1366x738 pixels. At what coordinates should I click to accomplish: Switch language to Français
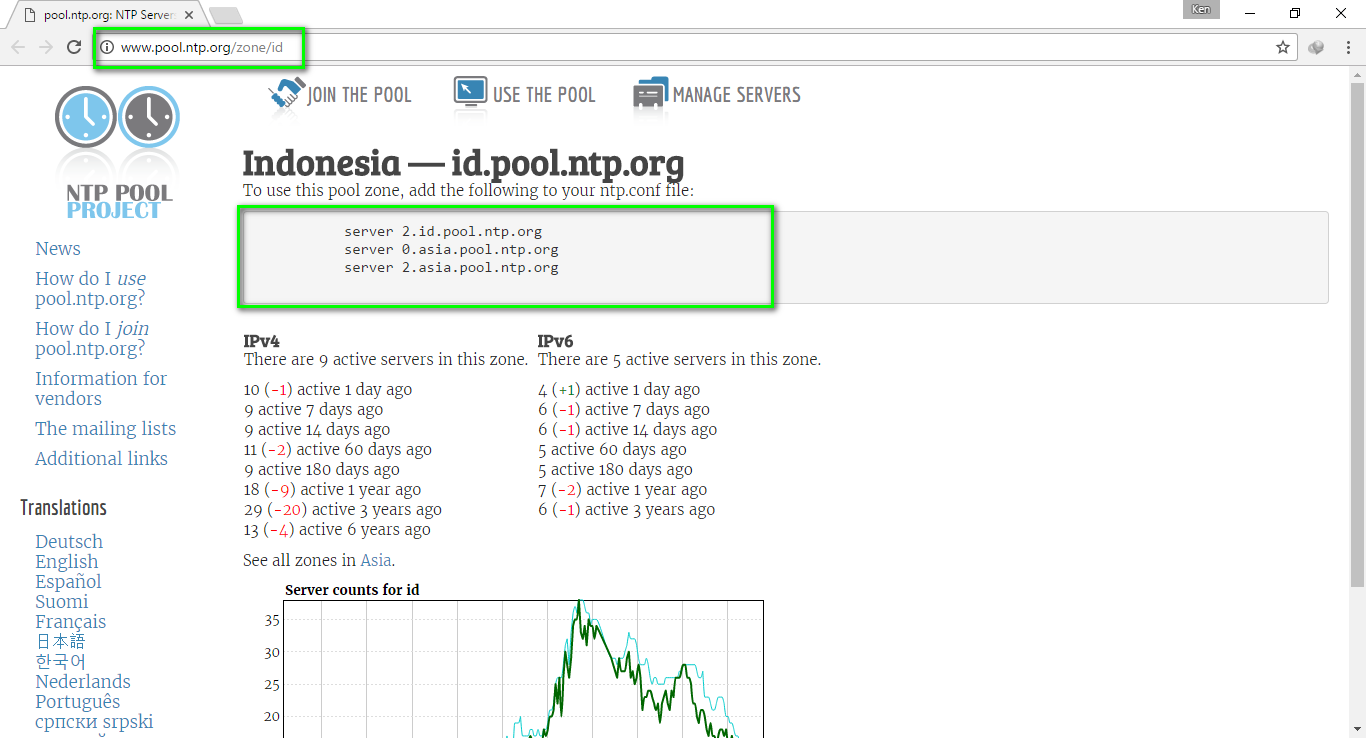coord(70,622)
